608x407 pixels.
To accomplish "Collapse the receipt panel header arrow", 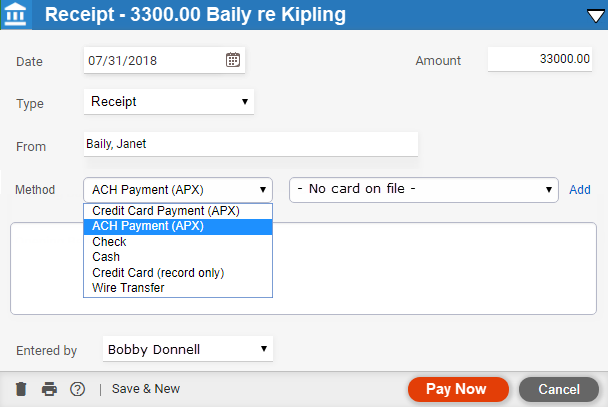I will (x=593, y=15).
